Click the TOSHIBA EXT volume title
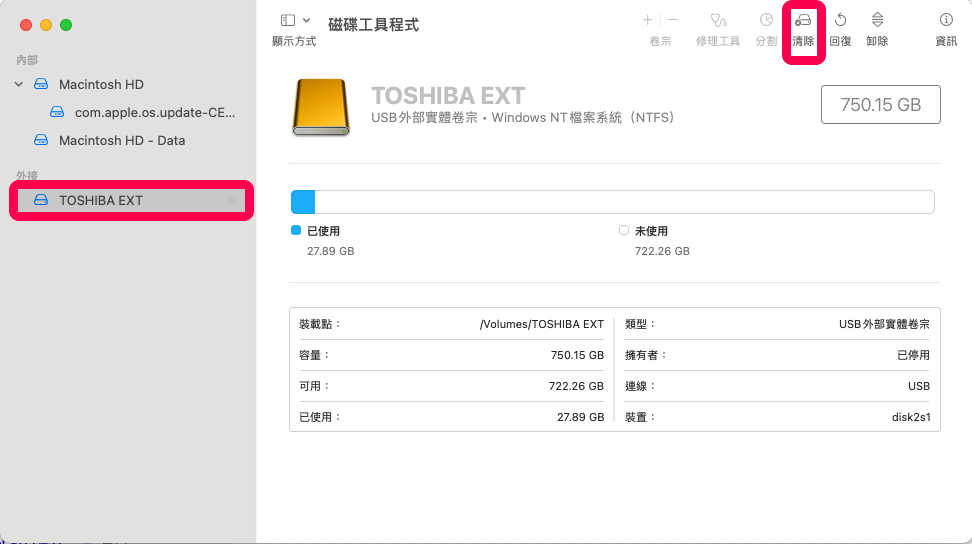The height and width of the screenshot is (544, 972). (448, 95)
